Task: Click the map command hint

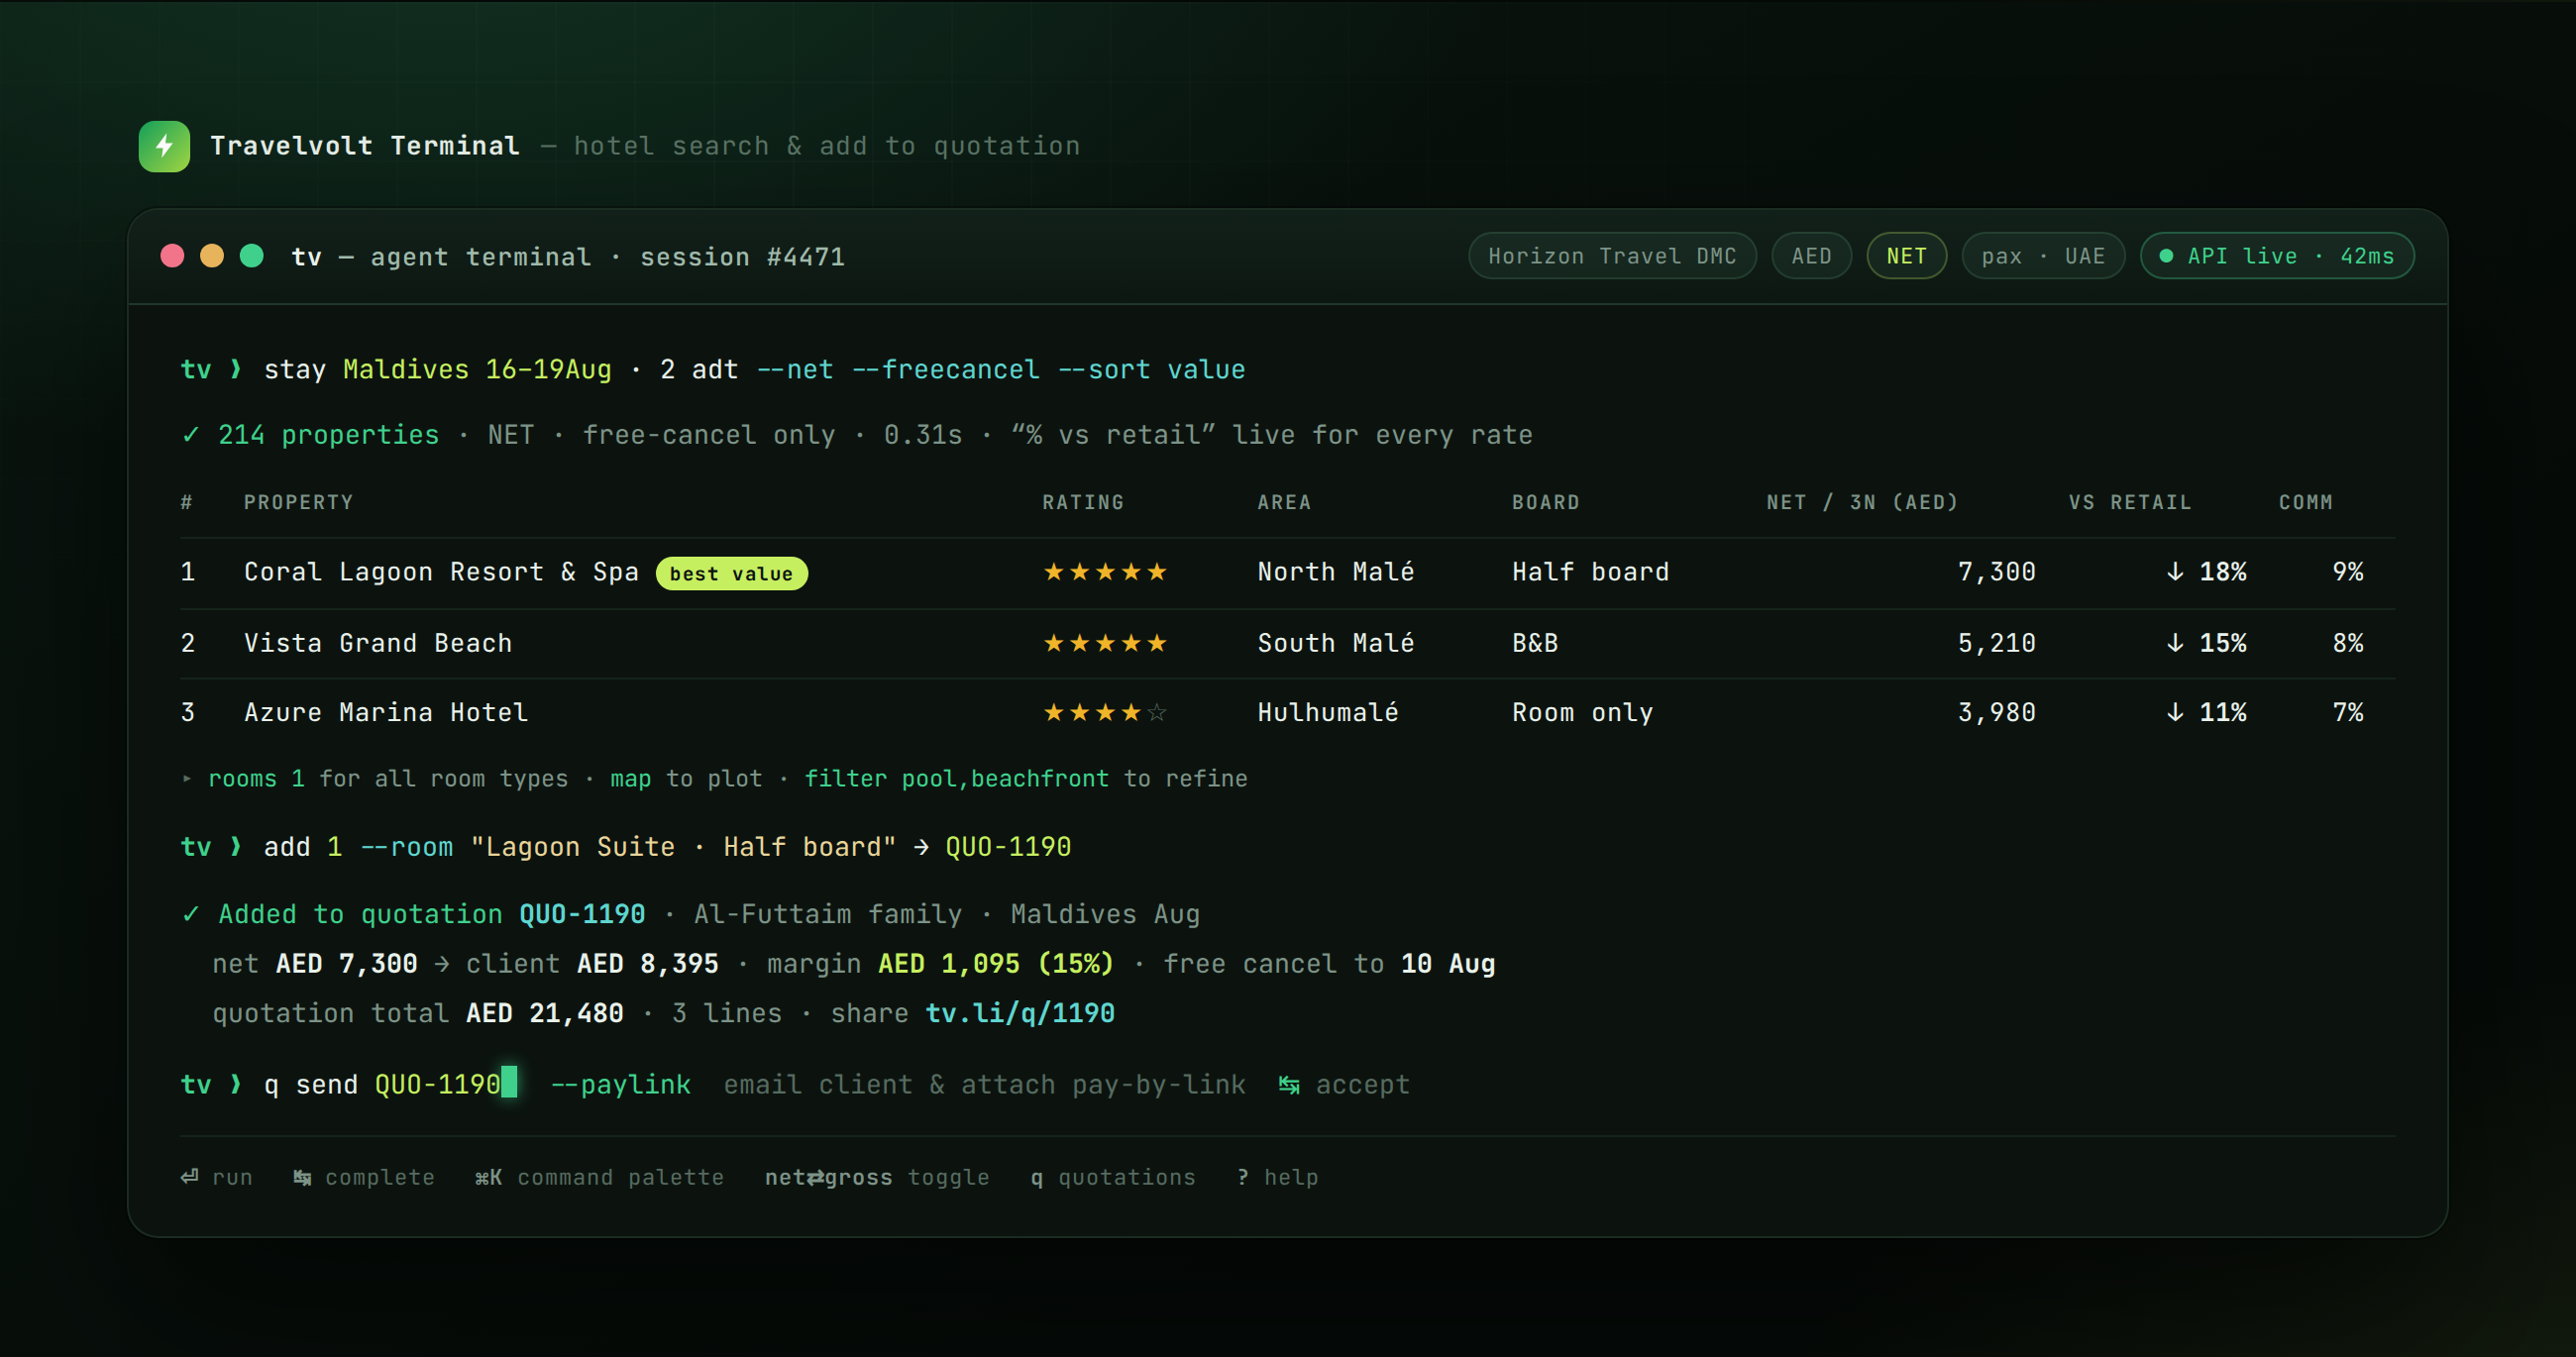Action: 630,778
